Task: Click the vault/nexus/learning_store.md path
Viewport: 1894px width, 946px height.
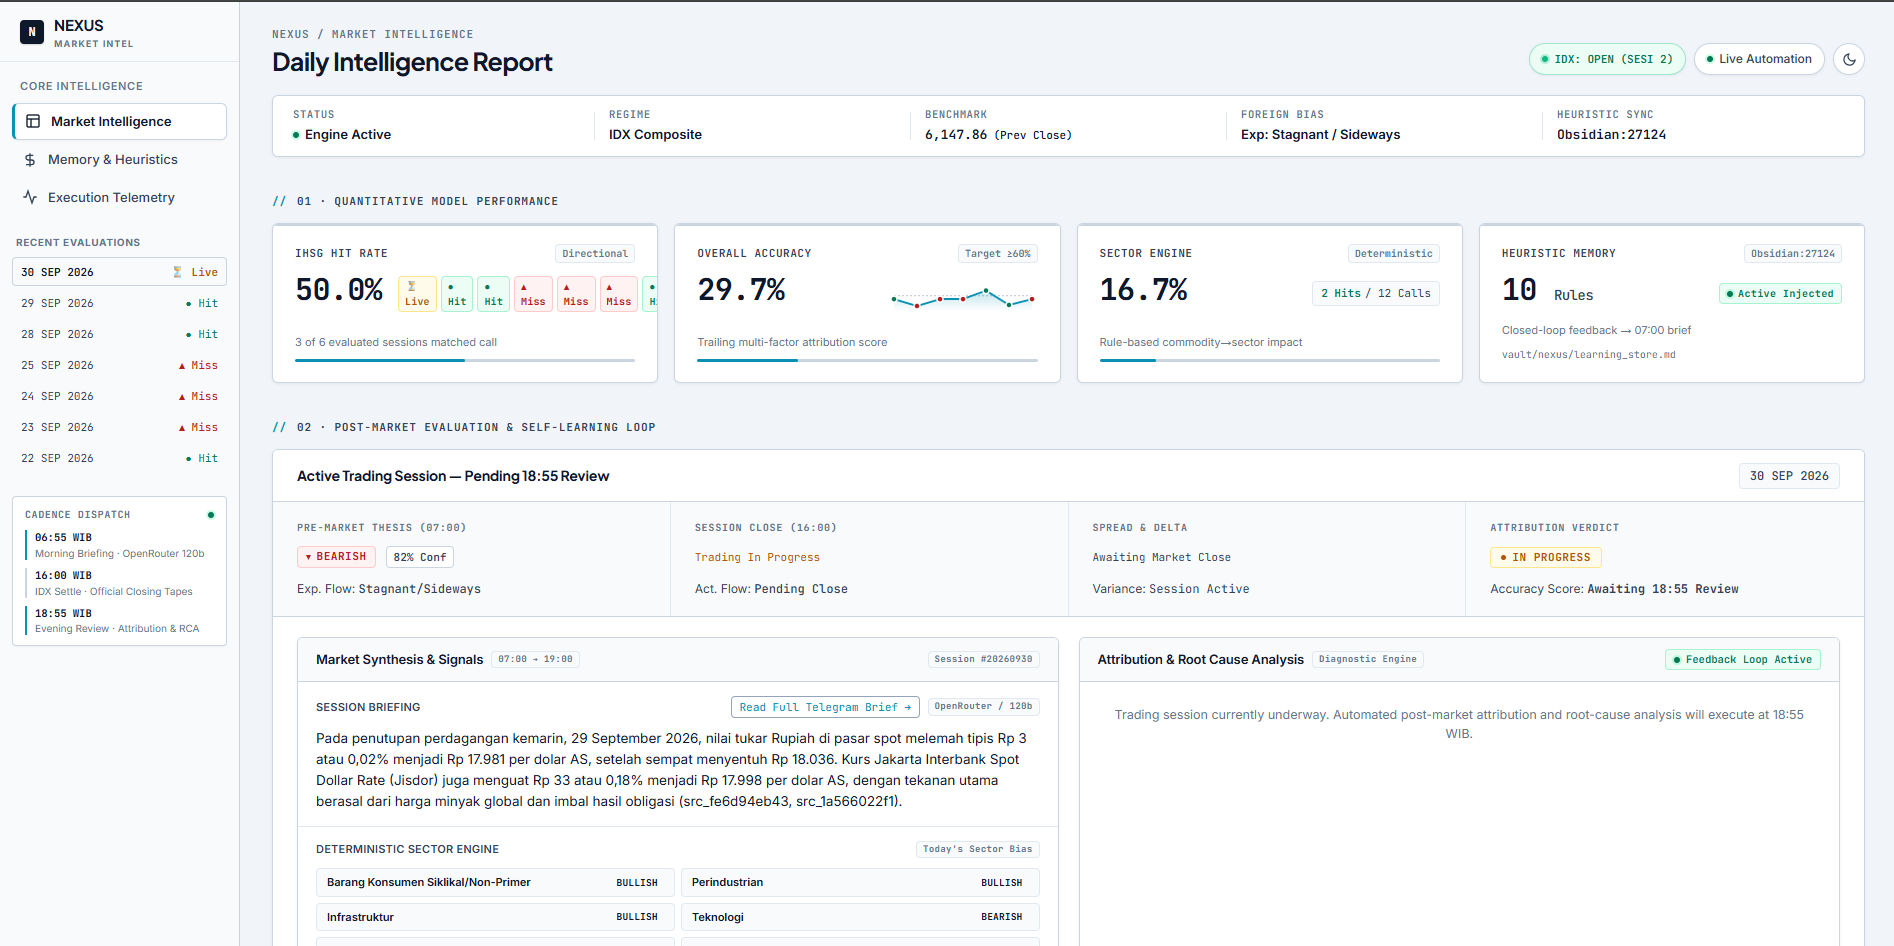Action: (1588, 355)
